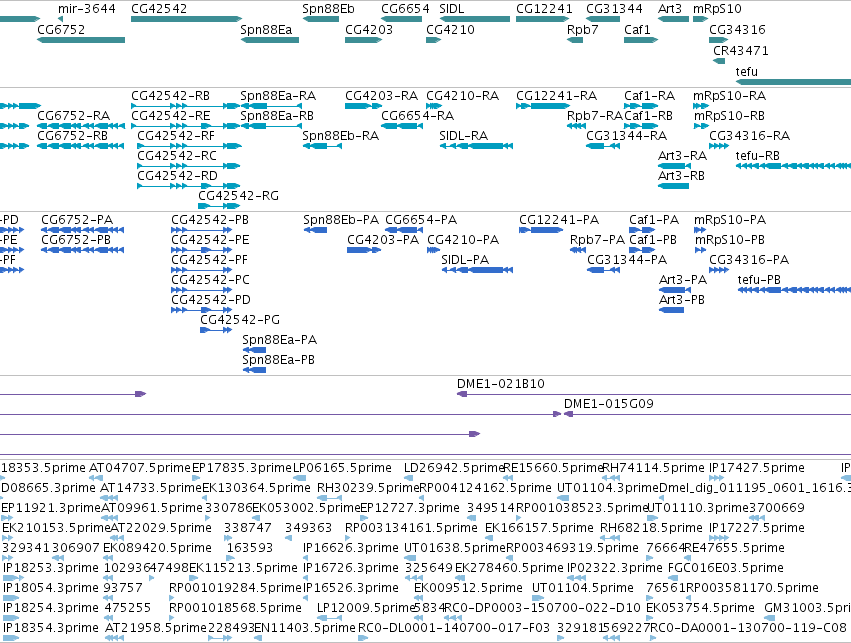This screenshot has height=643, width=851.
Task: Select the Art3 gene label
Action: pyautogui.click(x=670, y=9)
